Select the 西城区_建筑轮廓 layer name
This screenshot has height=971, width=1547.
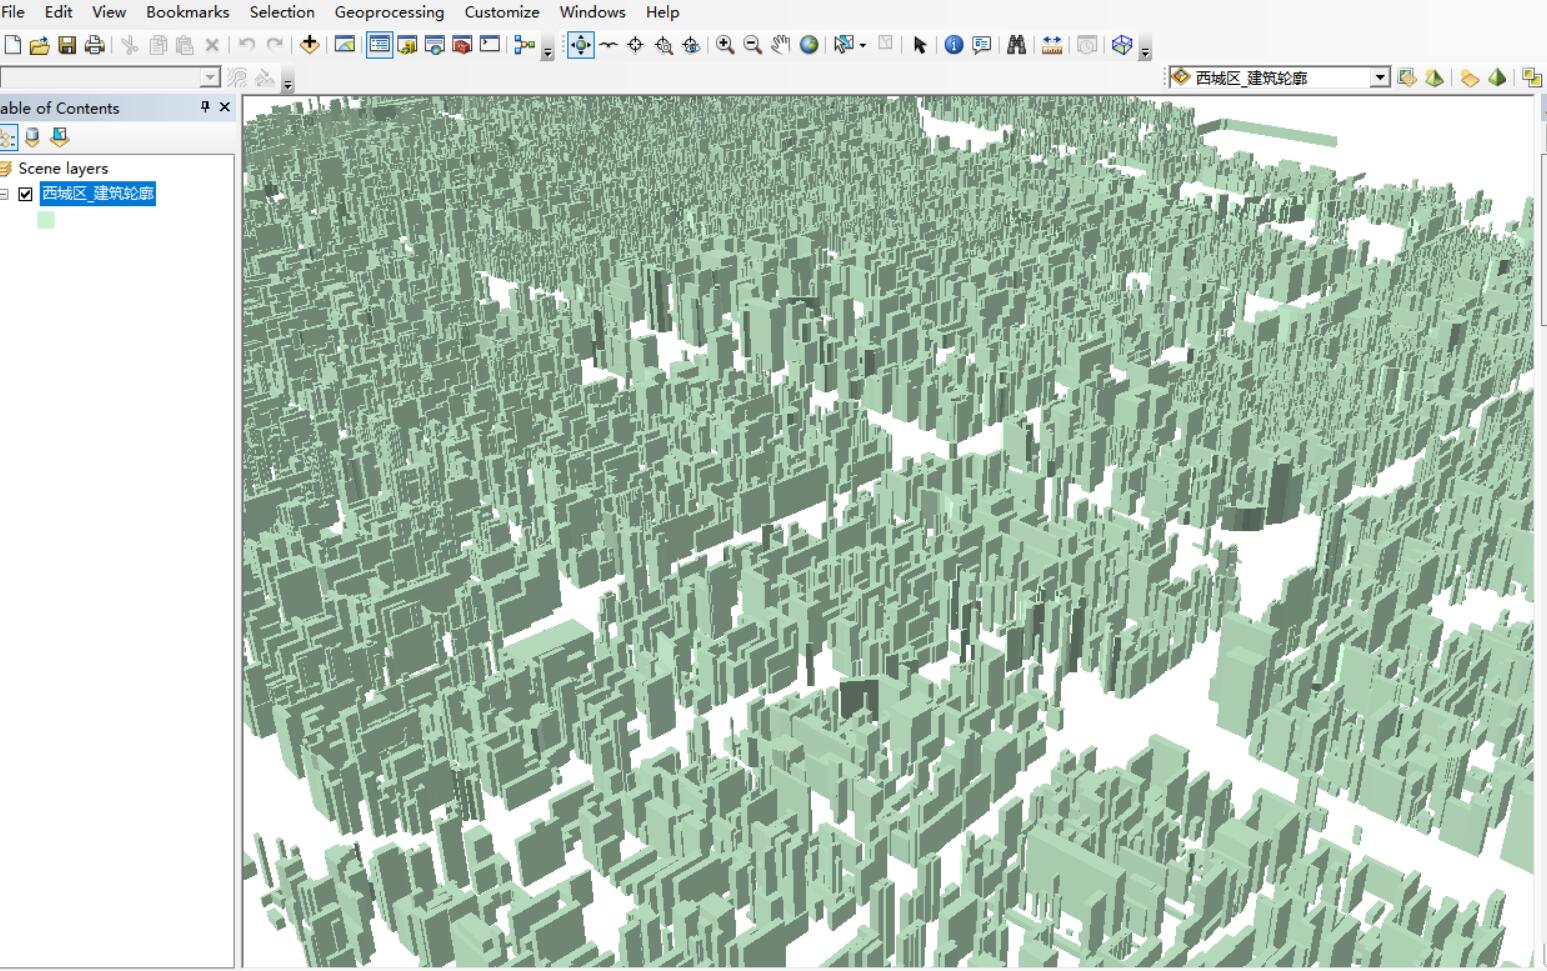(98, 194)
